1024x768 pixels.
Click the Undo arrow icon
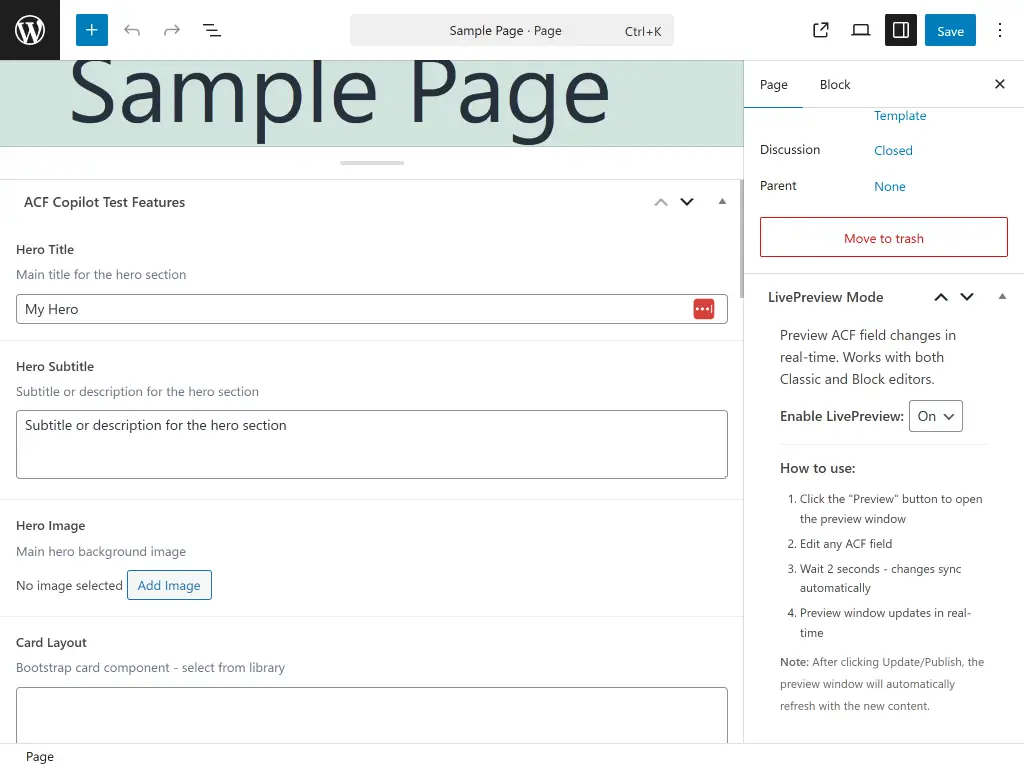132,30
